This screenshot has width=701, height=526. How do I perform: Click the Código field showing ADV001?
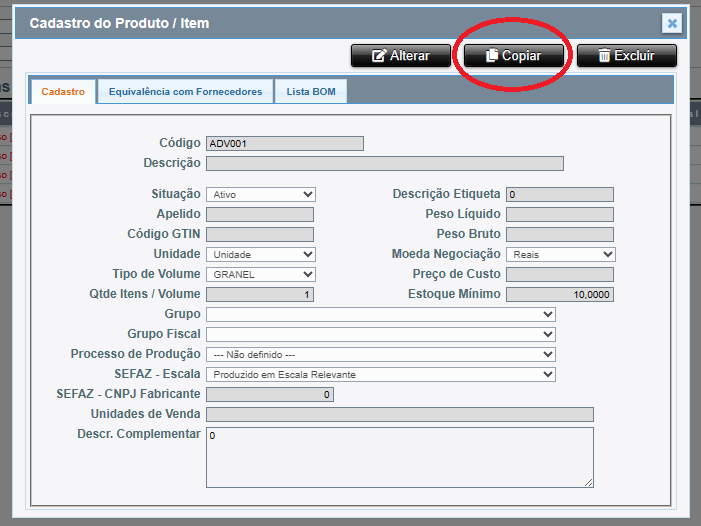point(284,143)
